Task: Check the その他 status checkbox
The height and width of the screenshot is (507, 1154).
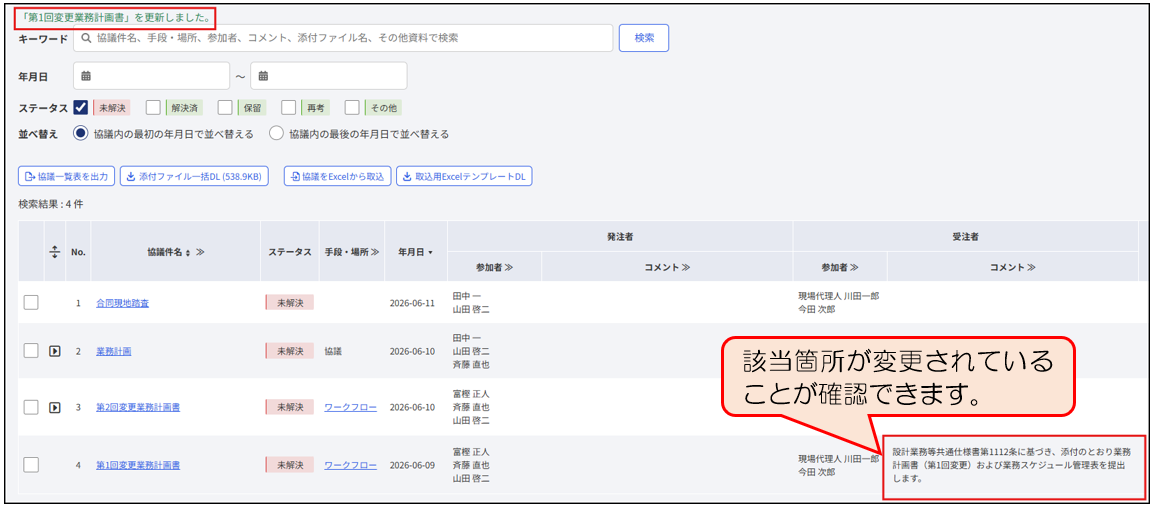Action: [x=352, y=107]
